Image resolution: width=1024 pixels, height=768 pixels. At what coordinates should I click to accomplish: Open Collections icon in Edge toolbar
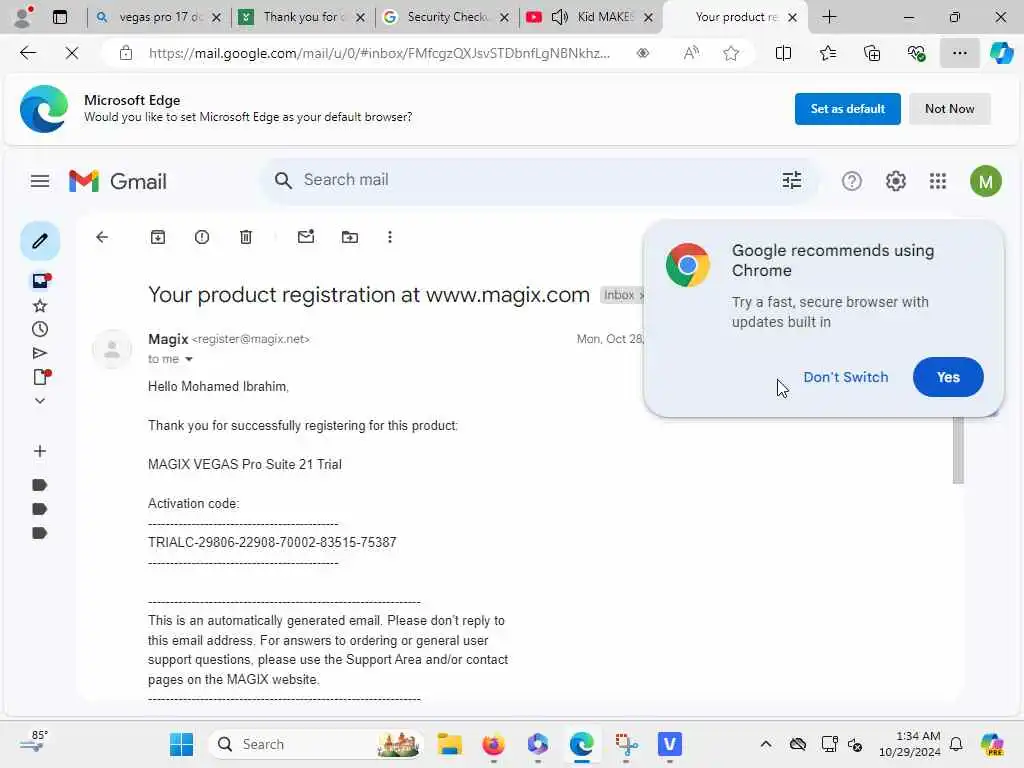click(x=872, y=53)
